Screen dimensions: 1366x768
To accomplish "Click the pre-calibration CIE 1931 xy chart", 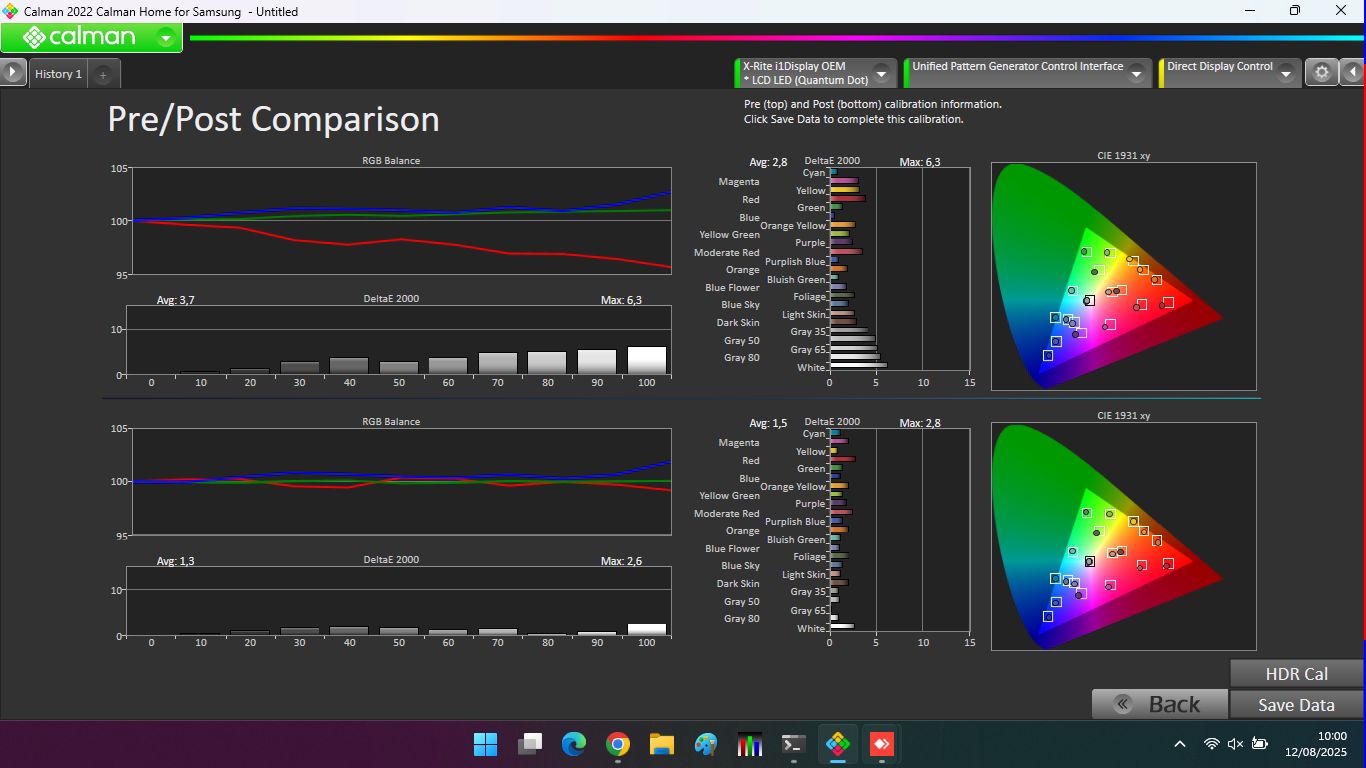I will coord(1123,276).
